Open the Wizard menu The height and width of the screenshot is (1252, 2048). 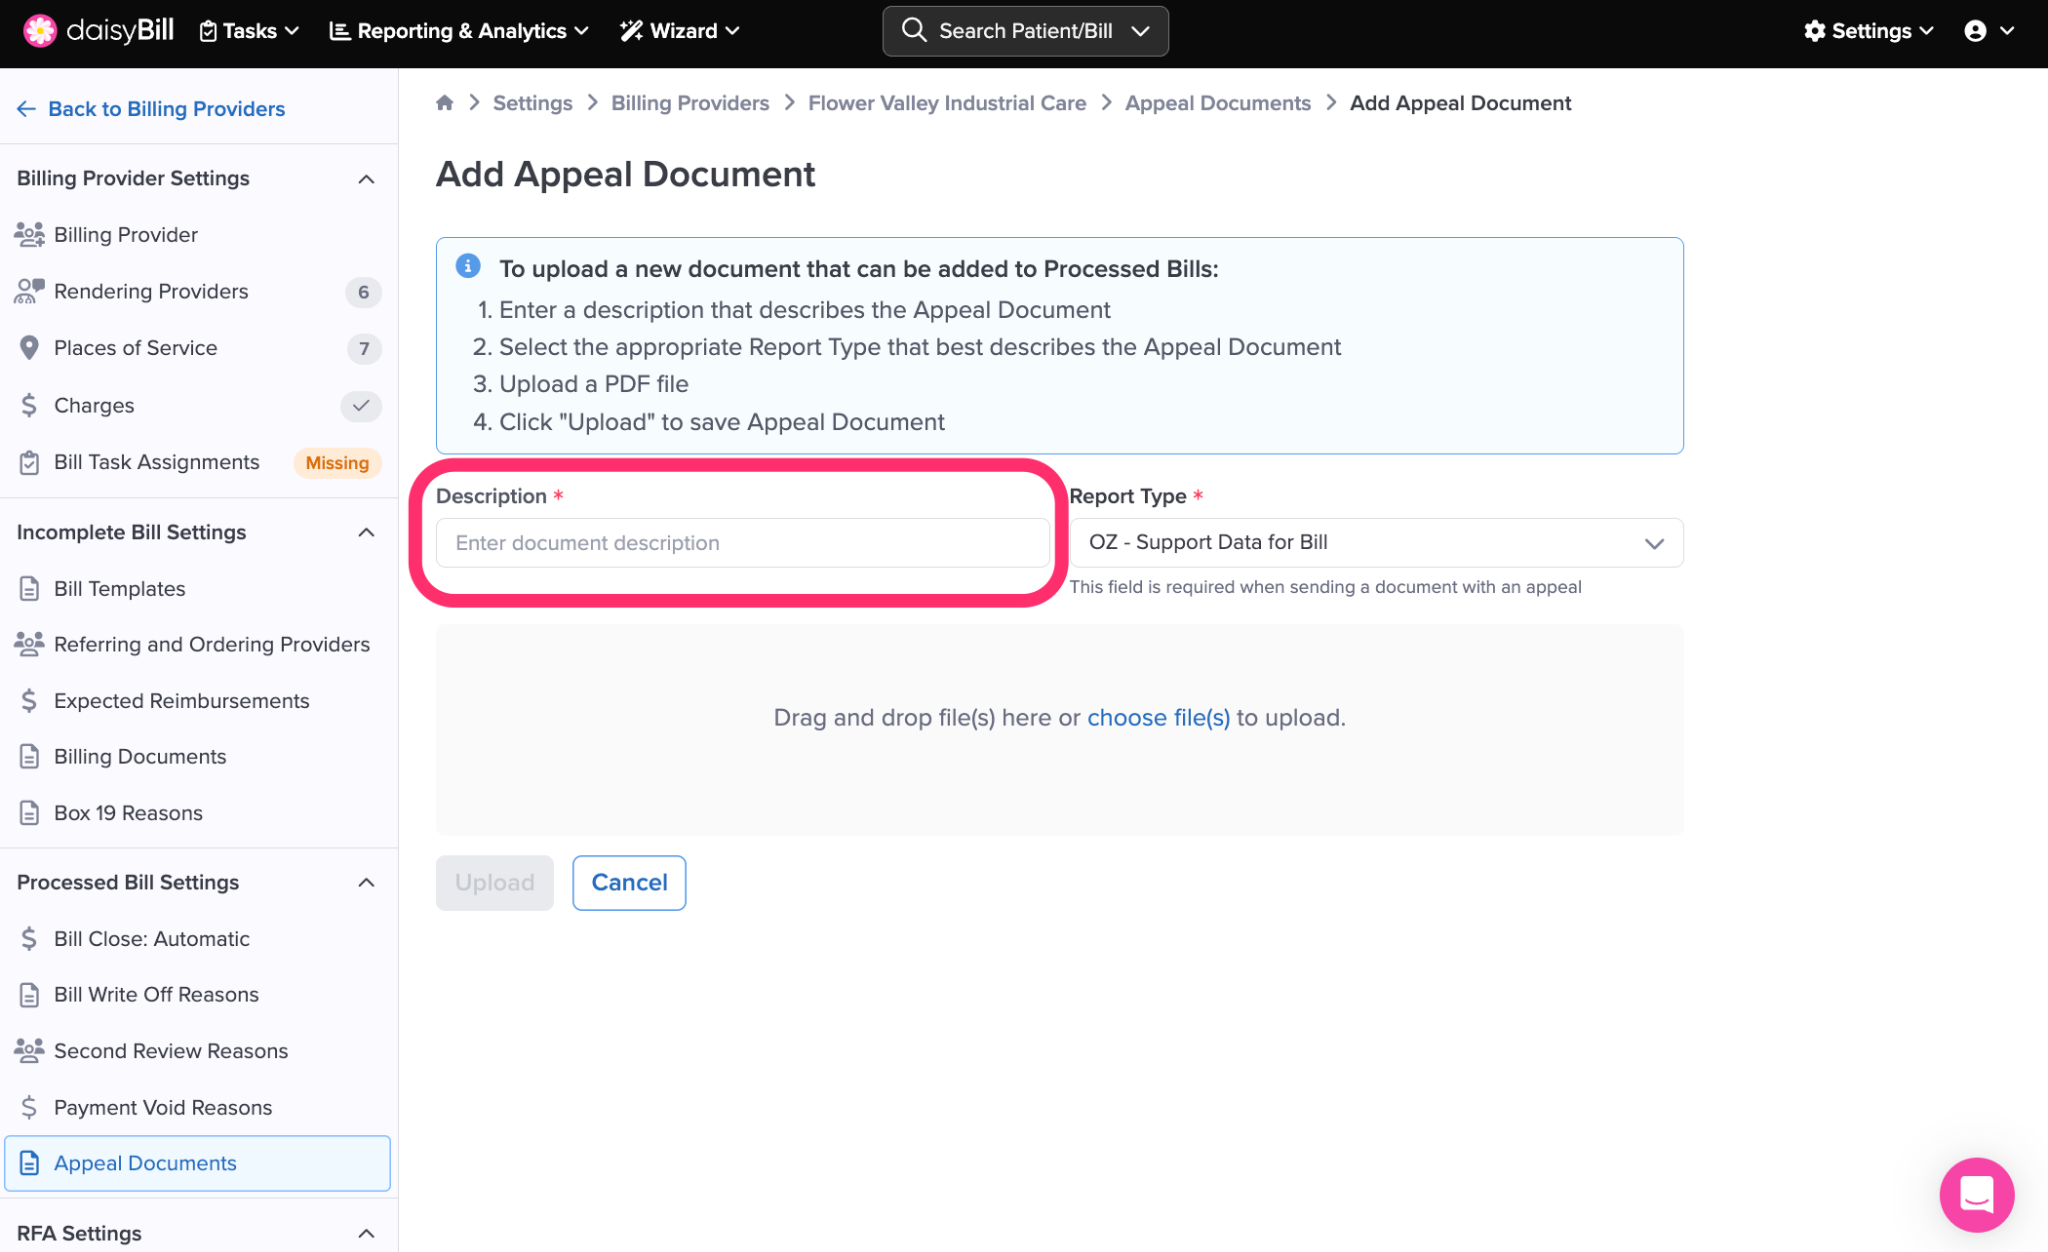680,31
